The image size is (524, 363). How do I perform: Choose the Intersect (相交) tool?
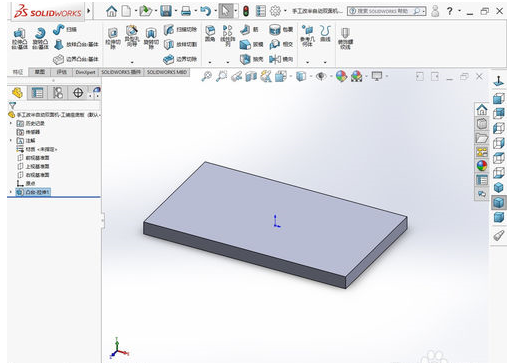pyautogui.click(x=281, y=44)
